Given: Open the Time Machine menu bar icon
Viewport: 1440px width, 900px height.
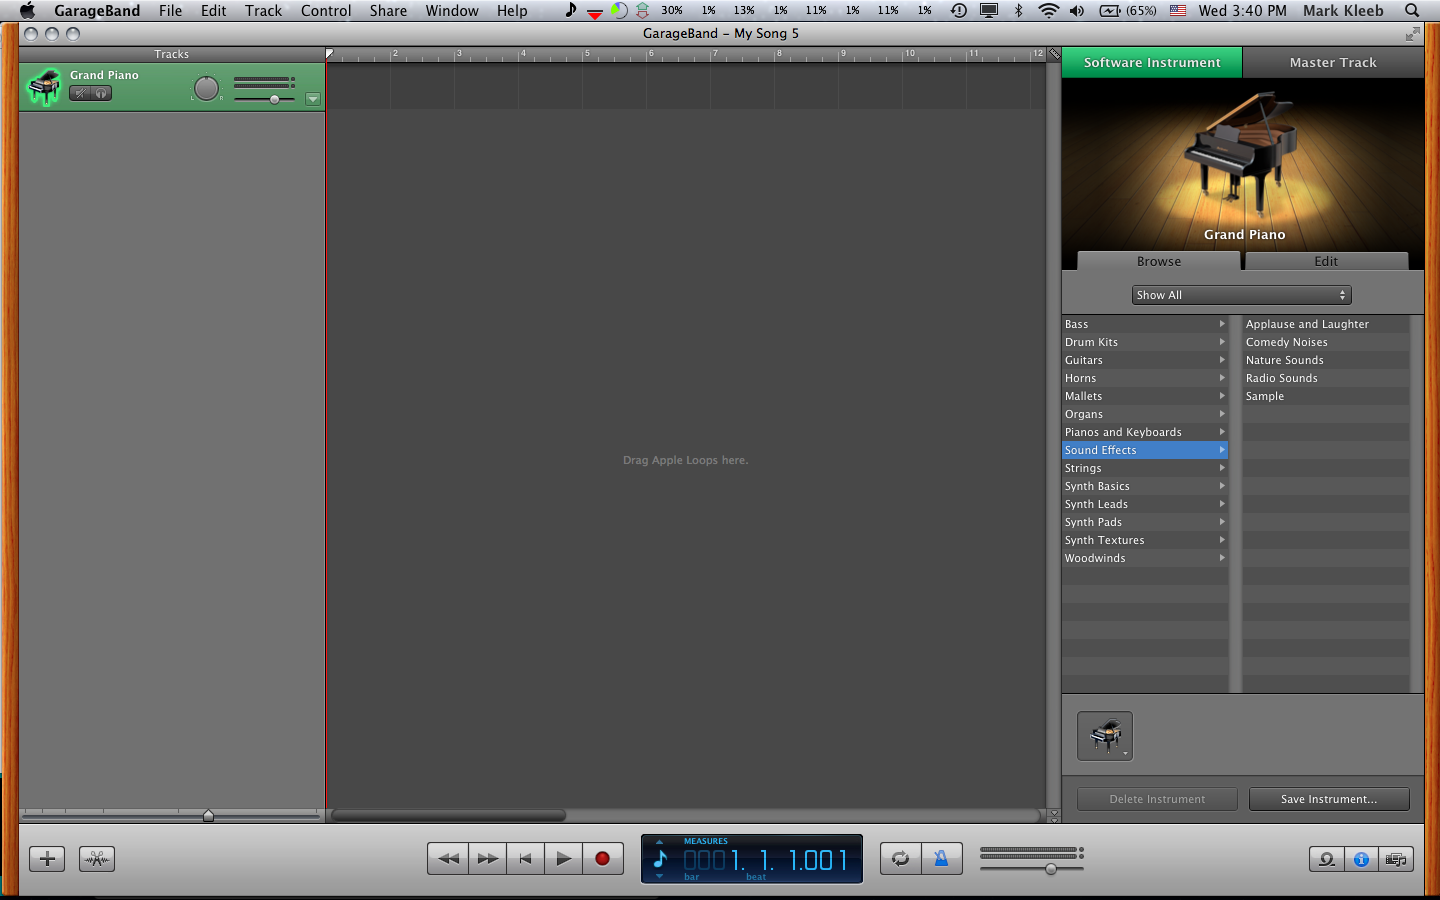Looking at the screenshot, I should (x=958, y=11).
